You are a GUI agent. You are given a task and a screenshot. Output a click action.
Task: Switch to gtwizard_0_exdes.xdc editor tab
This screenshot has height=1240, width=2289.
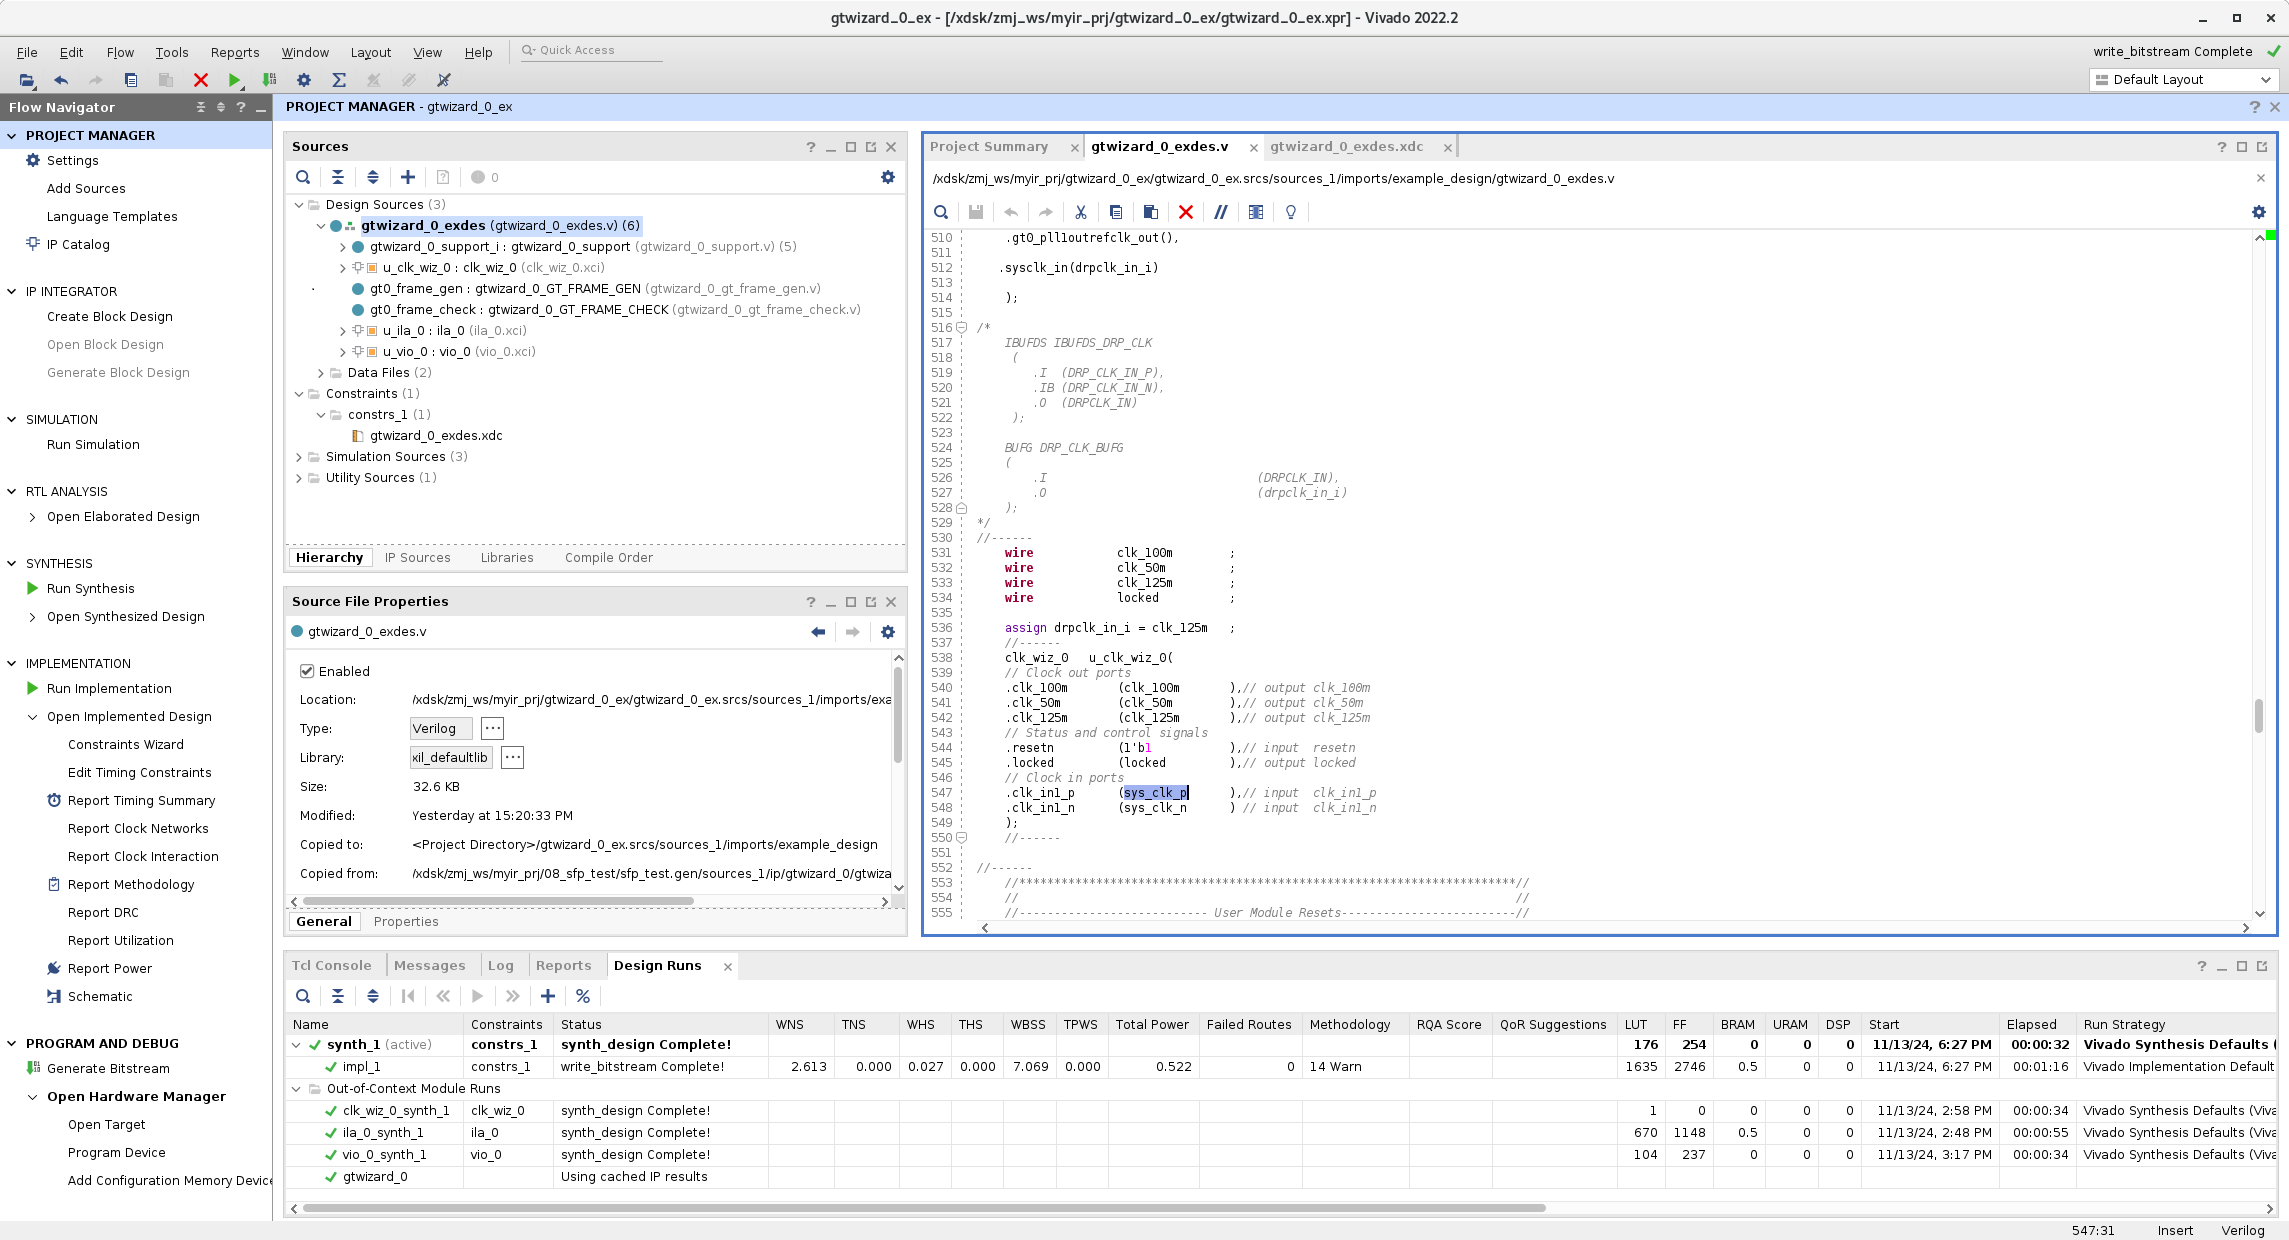1346,146
